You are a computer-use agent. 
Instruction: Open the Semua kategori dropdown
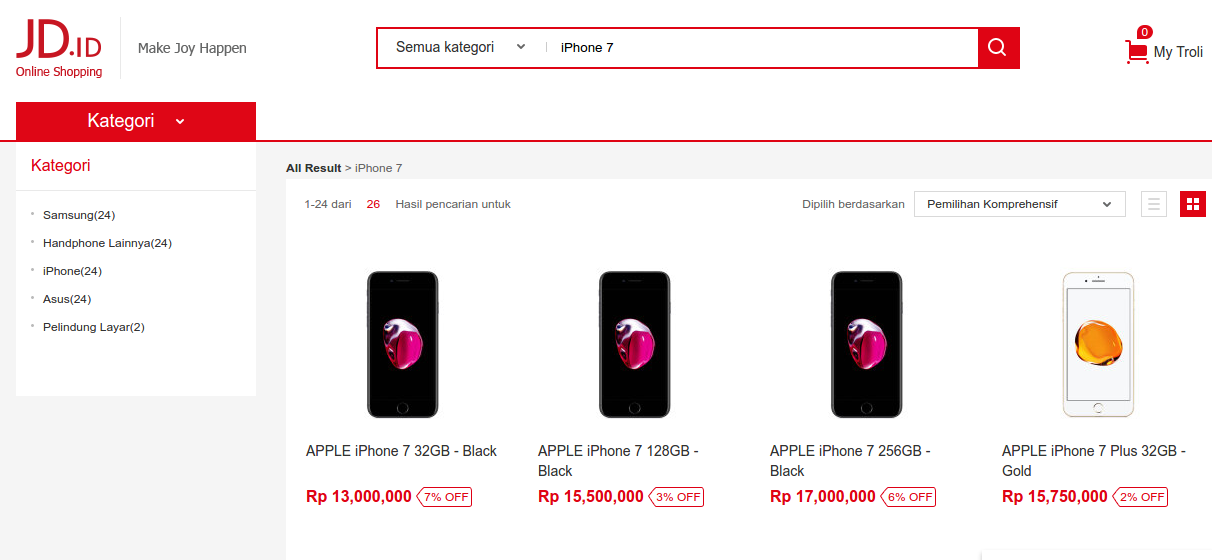tap(460, 47)
